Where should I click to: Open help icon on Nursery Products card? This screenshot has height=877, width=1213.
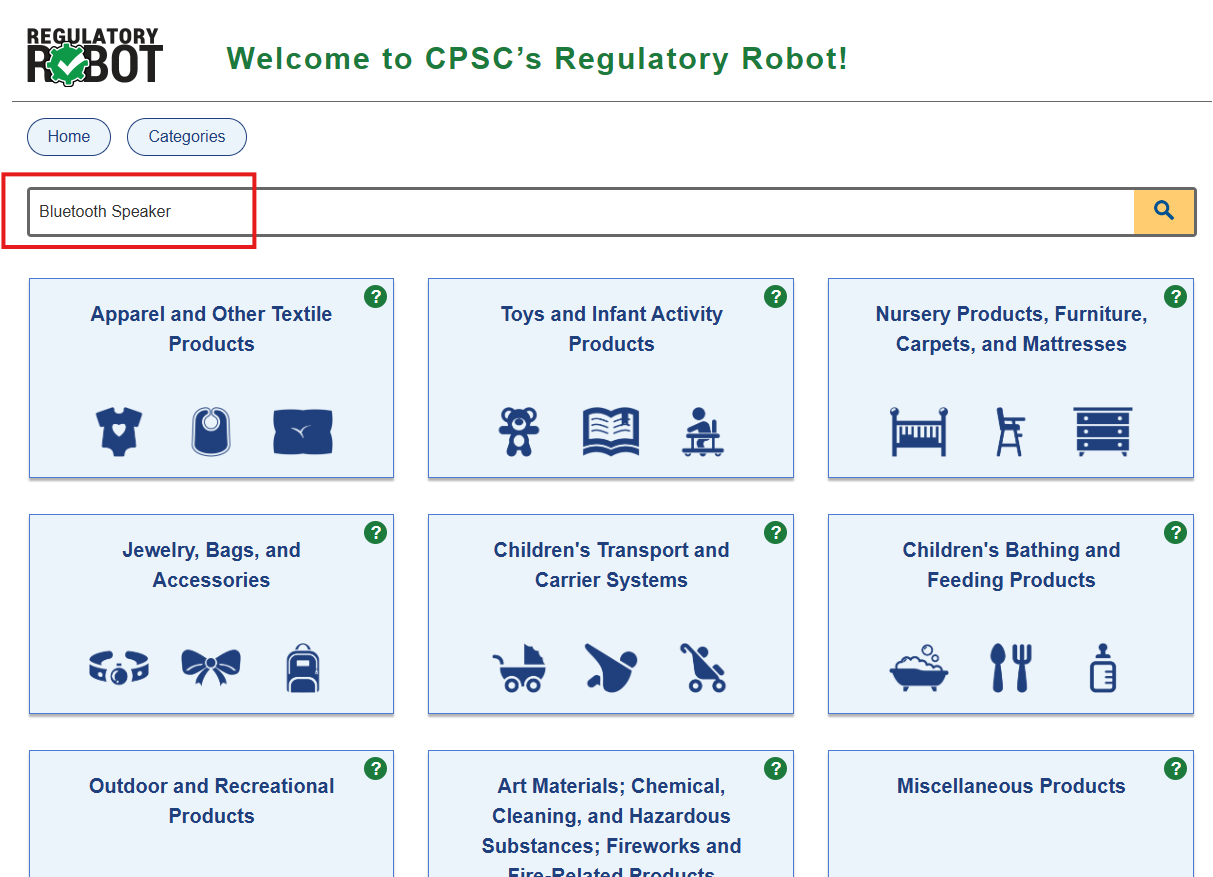pos(1175,296)
